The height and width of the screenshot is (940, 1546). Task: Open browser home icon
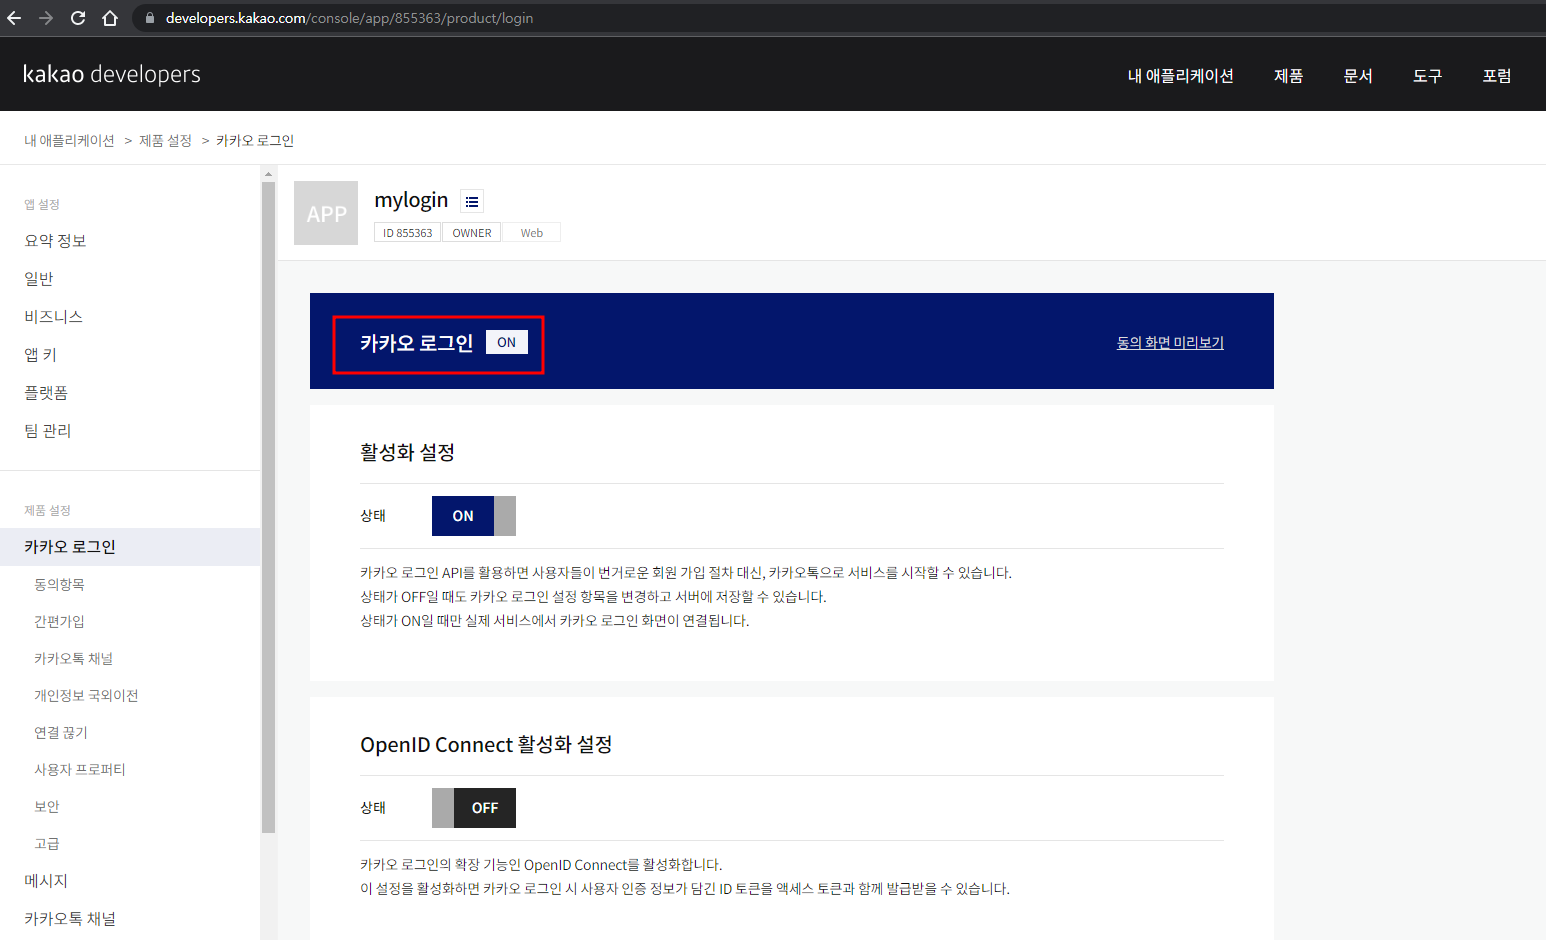coord(110,18)
